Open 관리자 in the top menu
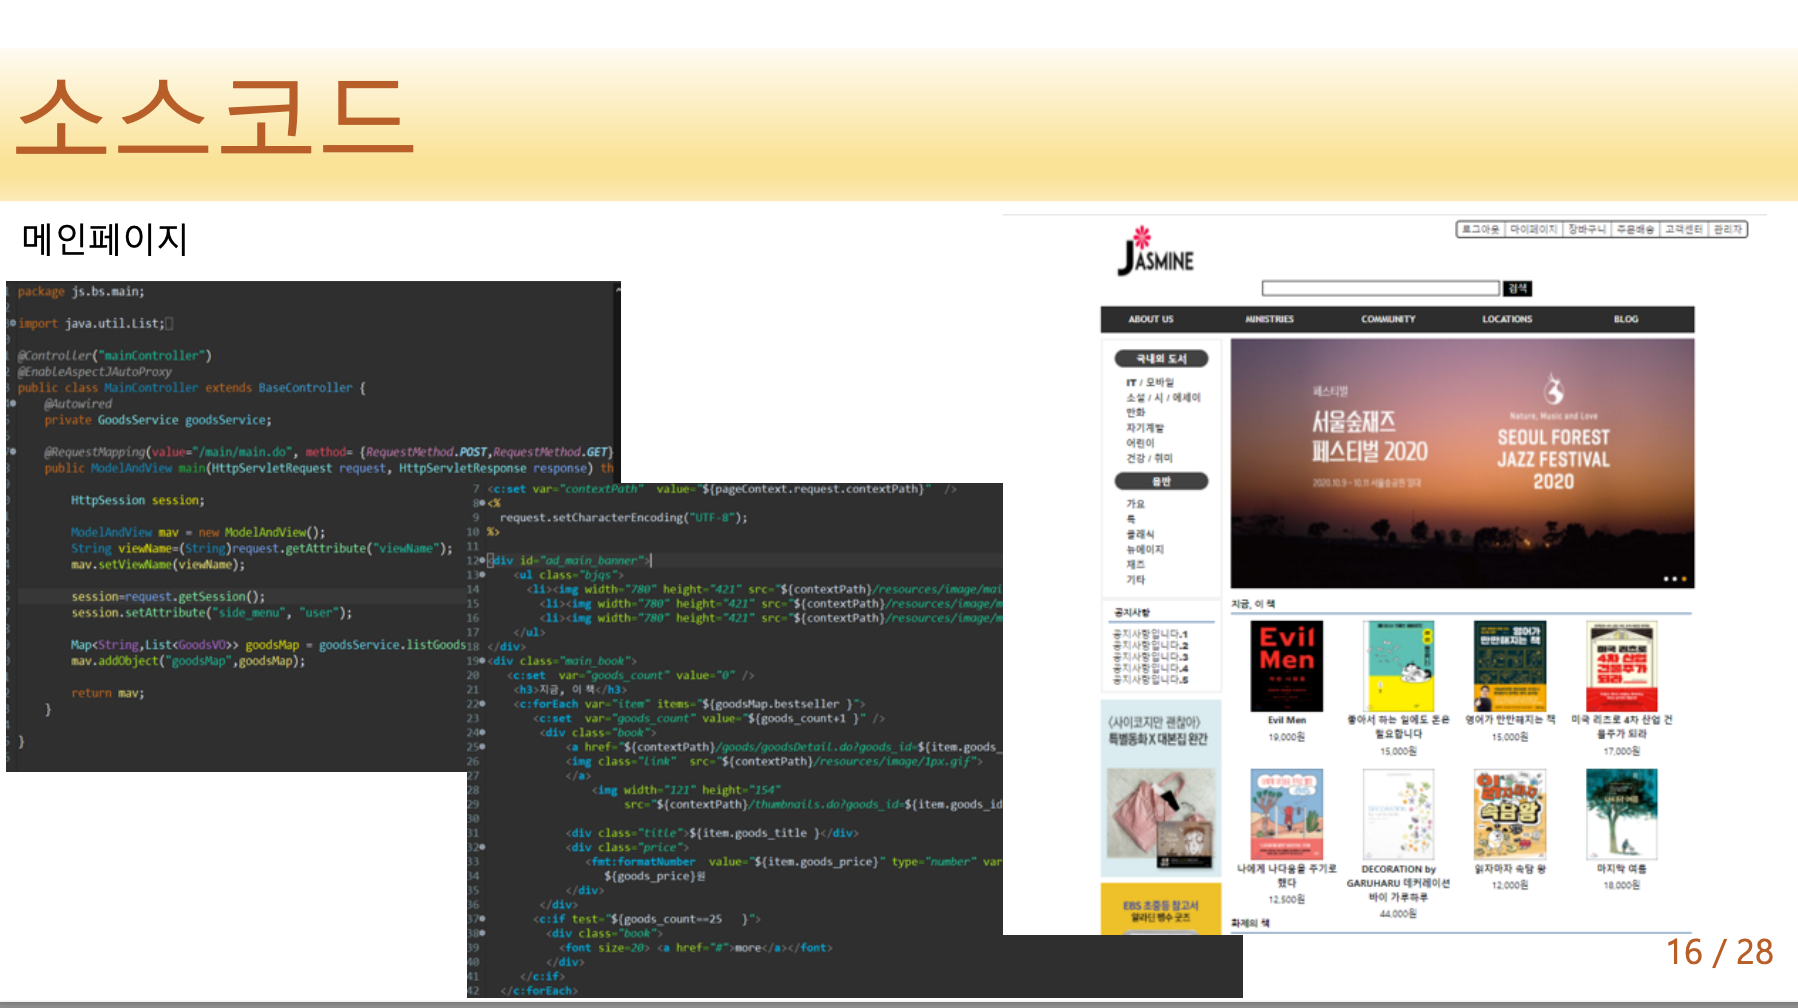The height and width of the screenshot is (1008, 1798). 1728,230
